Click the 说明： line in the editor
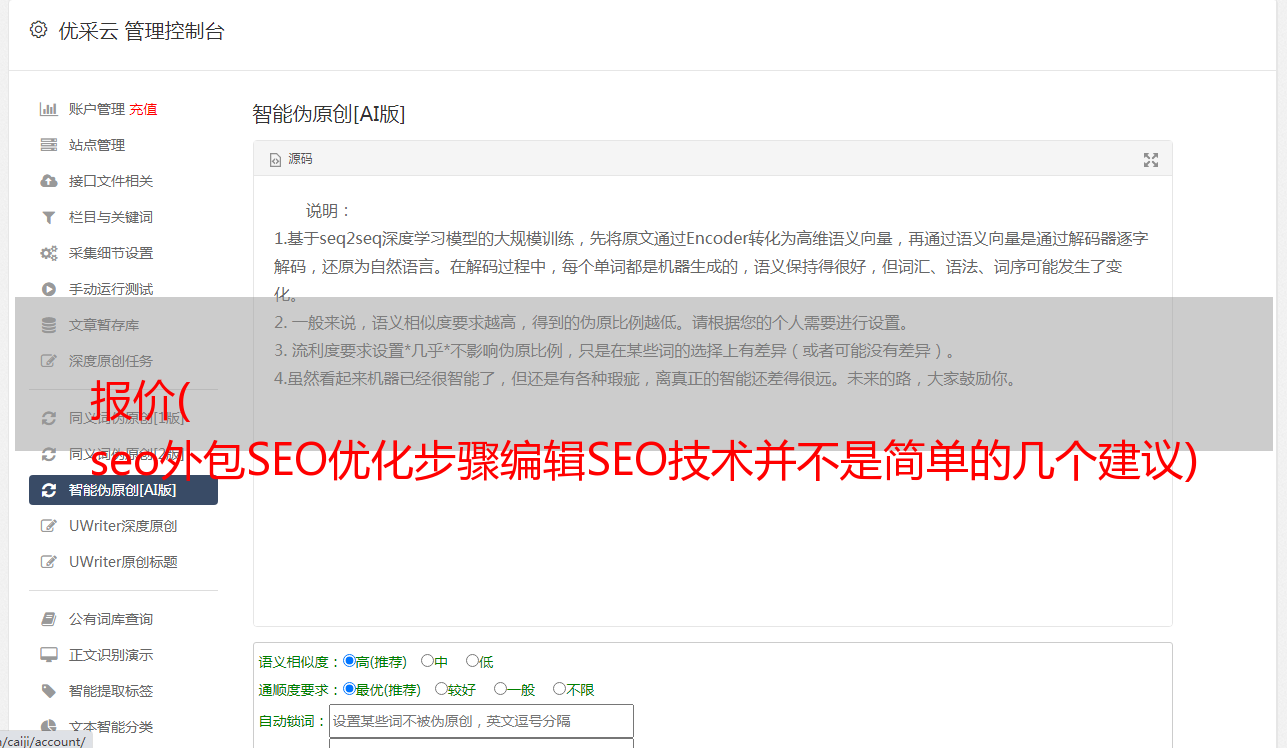 (329, 211)
